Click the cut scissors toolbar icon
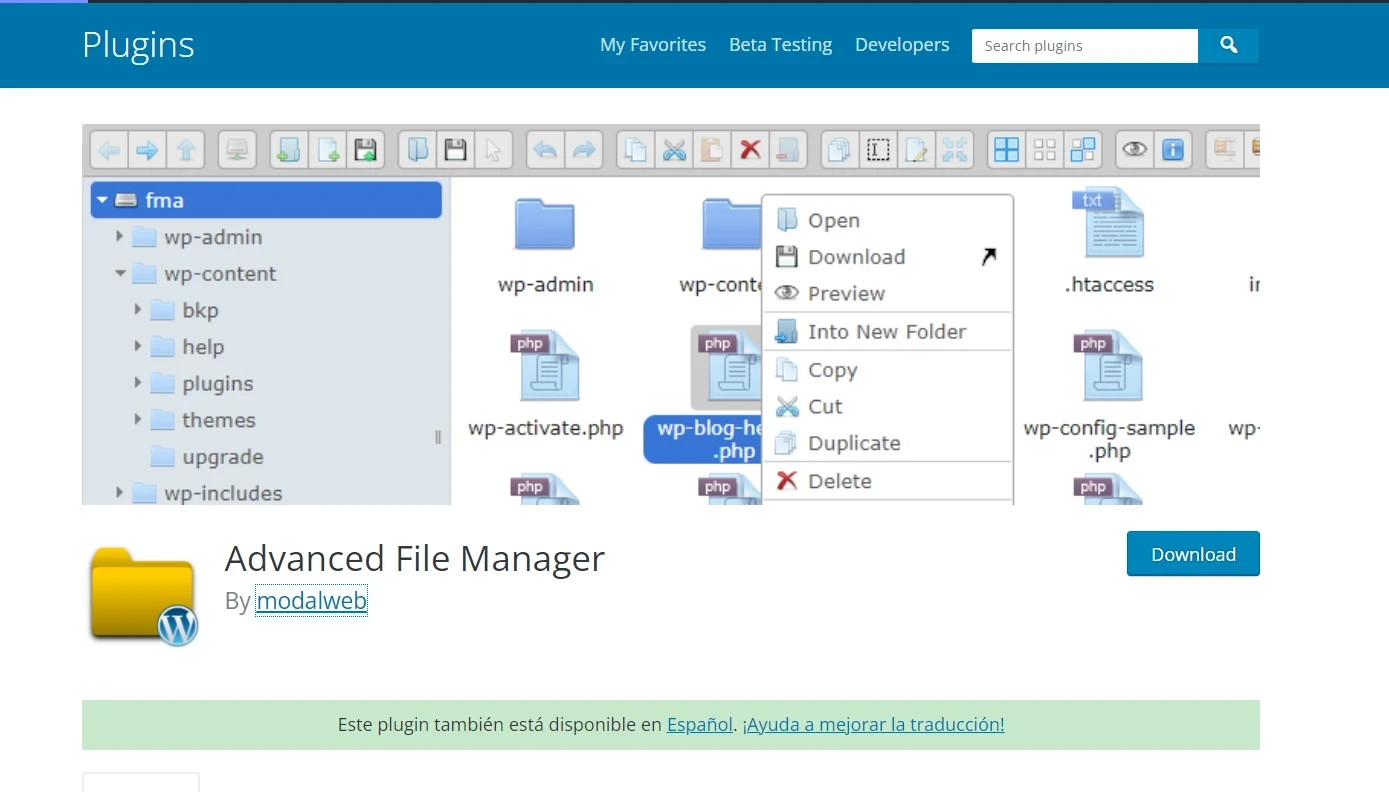Image resolution: width=1389 pixels, height=792 pixels. click(674, 150)
